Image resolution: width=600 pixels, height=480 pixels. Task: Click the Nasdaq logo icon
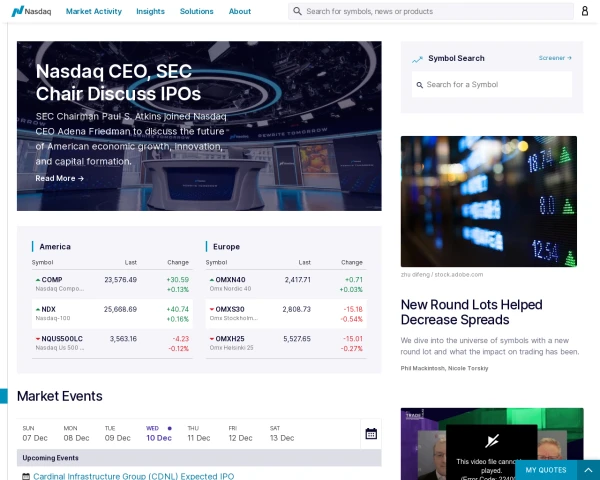[18, 11]
